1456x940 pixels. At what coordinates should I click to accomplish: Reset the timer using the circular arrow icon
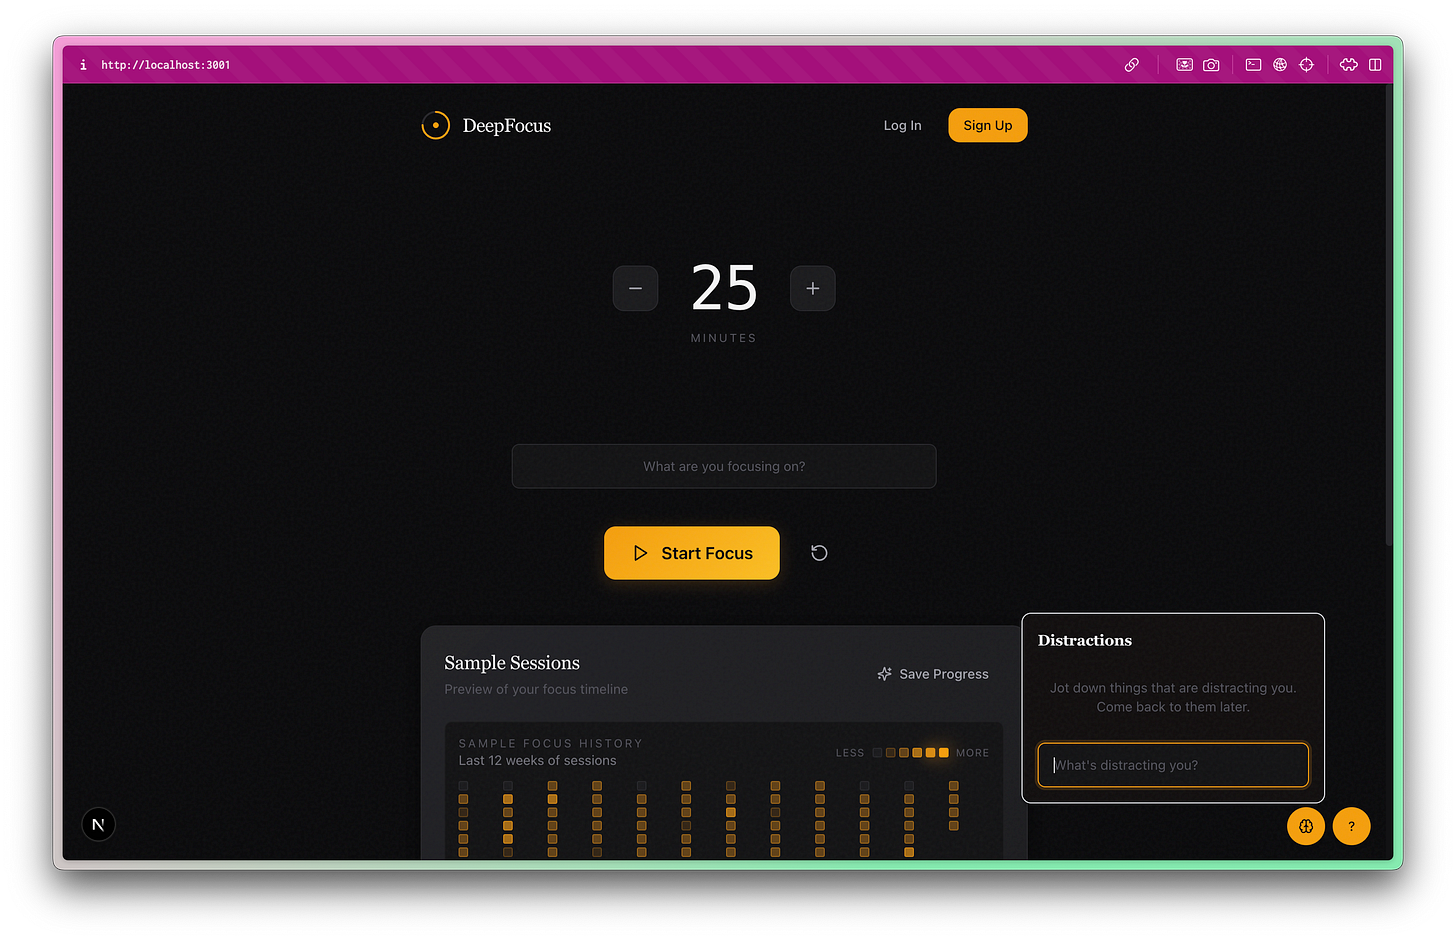click(819, 553)
